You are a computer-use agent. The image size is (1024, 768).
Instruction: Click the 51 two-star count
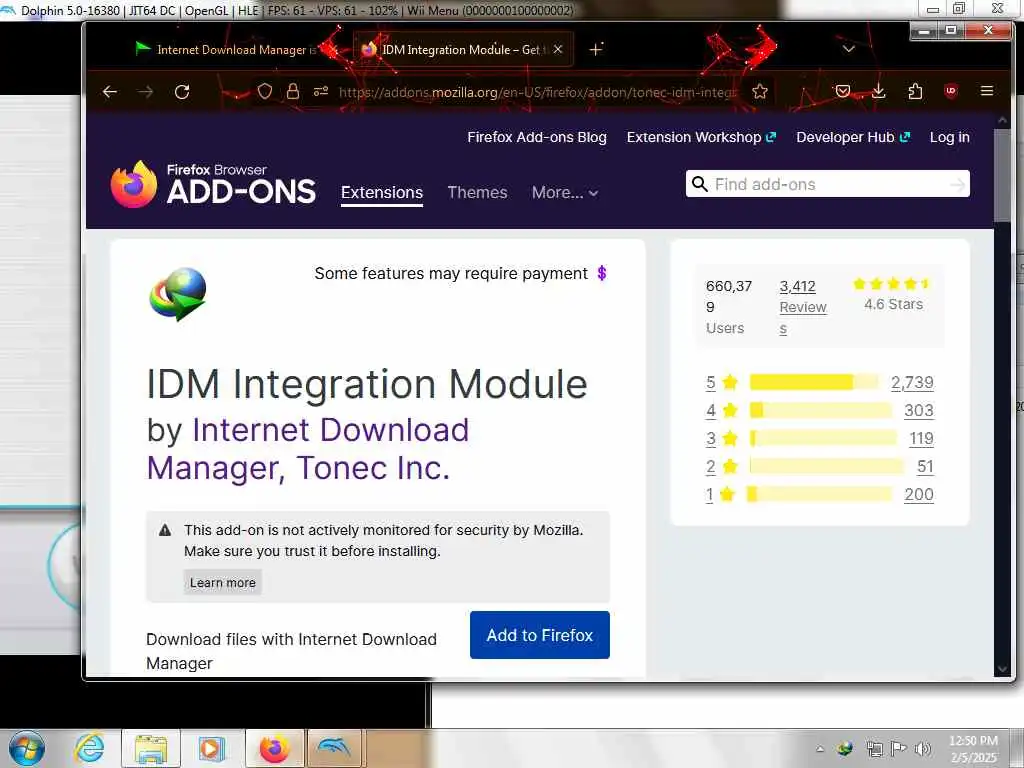coord(925,466)
